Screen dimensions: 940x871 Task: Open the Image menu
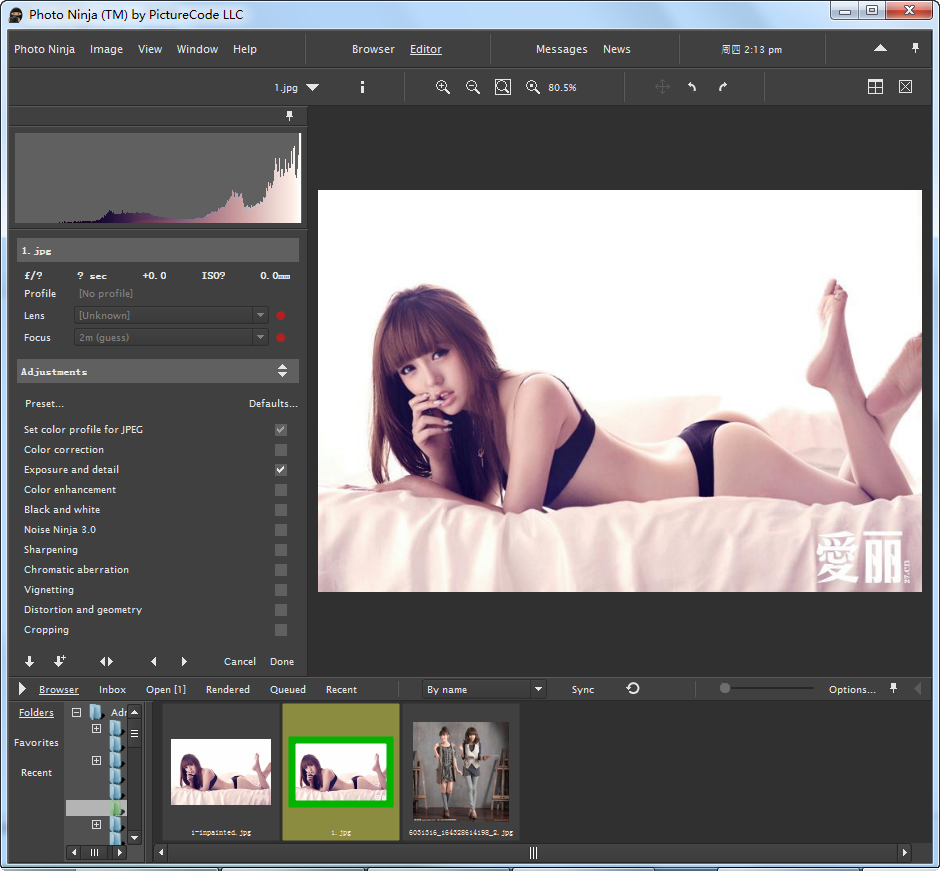(x=106, y=49)
